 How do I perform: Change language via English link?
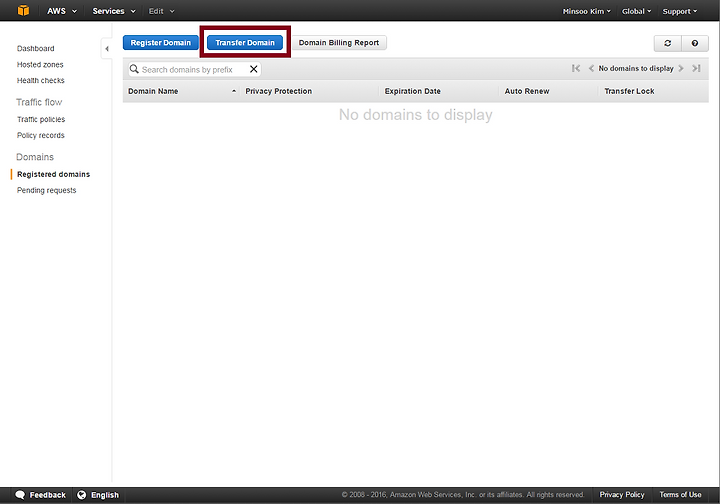pos(105,495)
